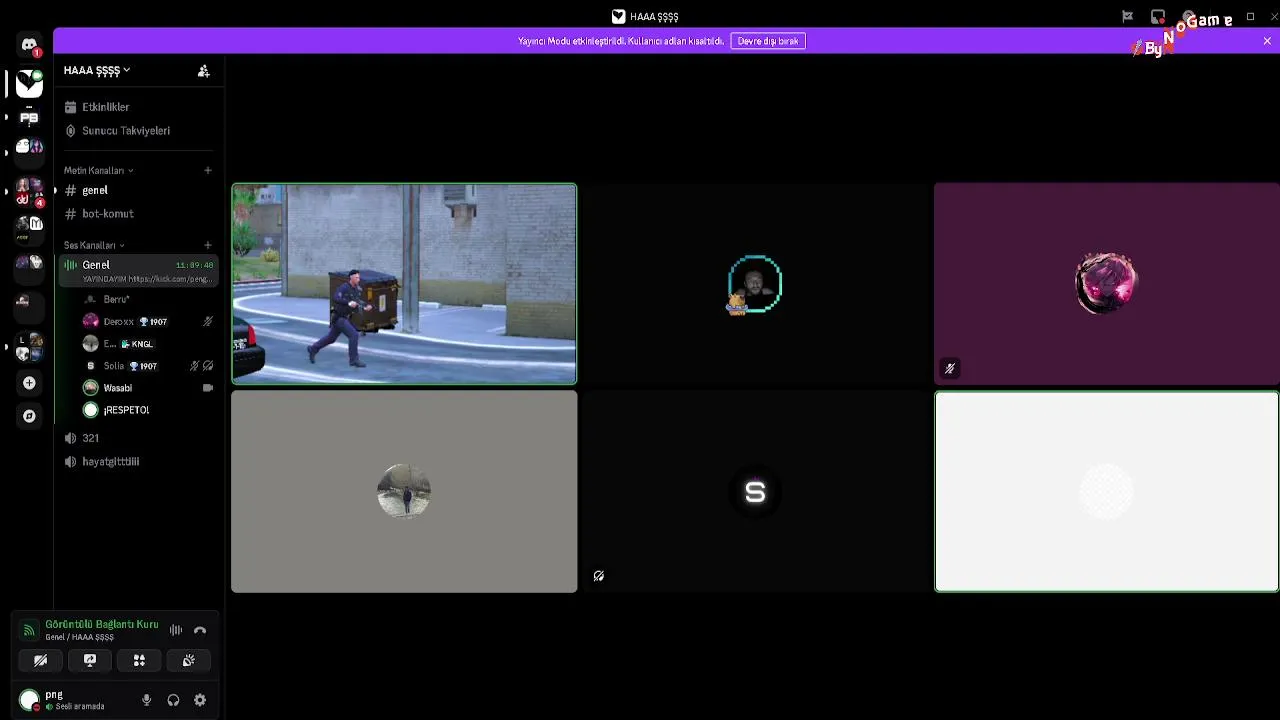1280x720 pixels.
Task: Select user Deroxx in voice list
Action: click(148, 322)
